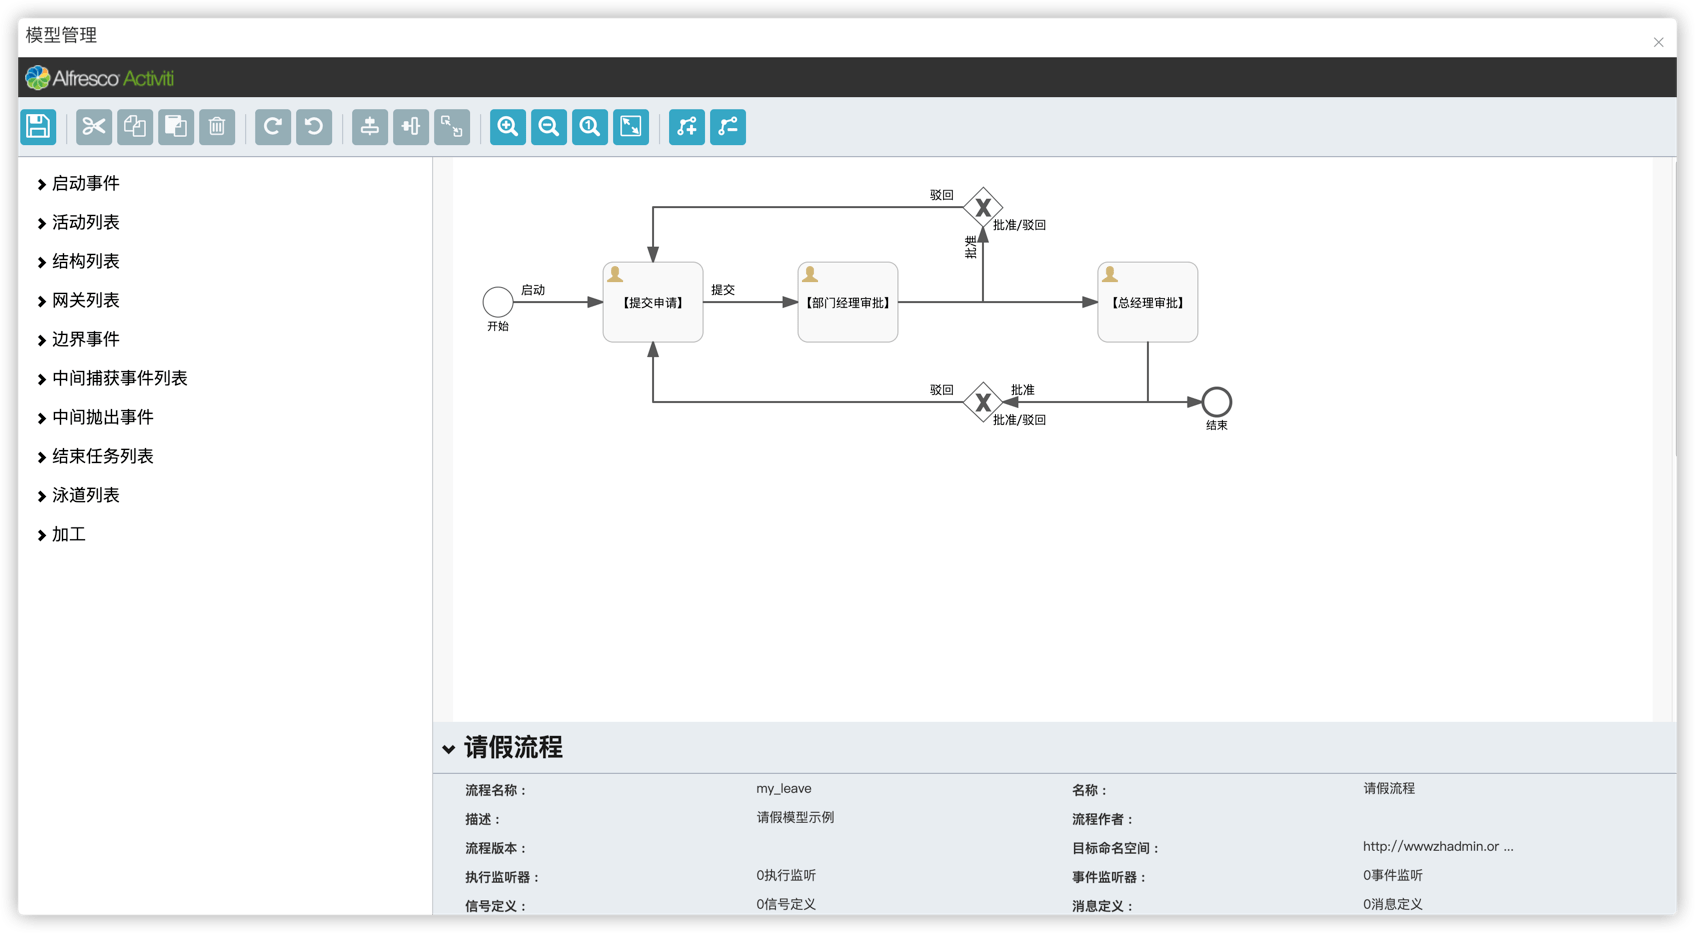Select the lower exclusive gateway diamond
The height and width of the screenshot is (933, 1695).
click(x=983, y=402)
